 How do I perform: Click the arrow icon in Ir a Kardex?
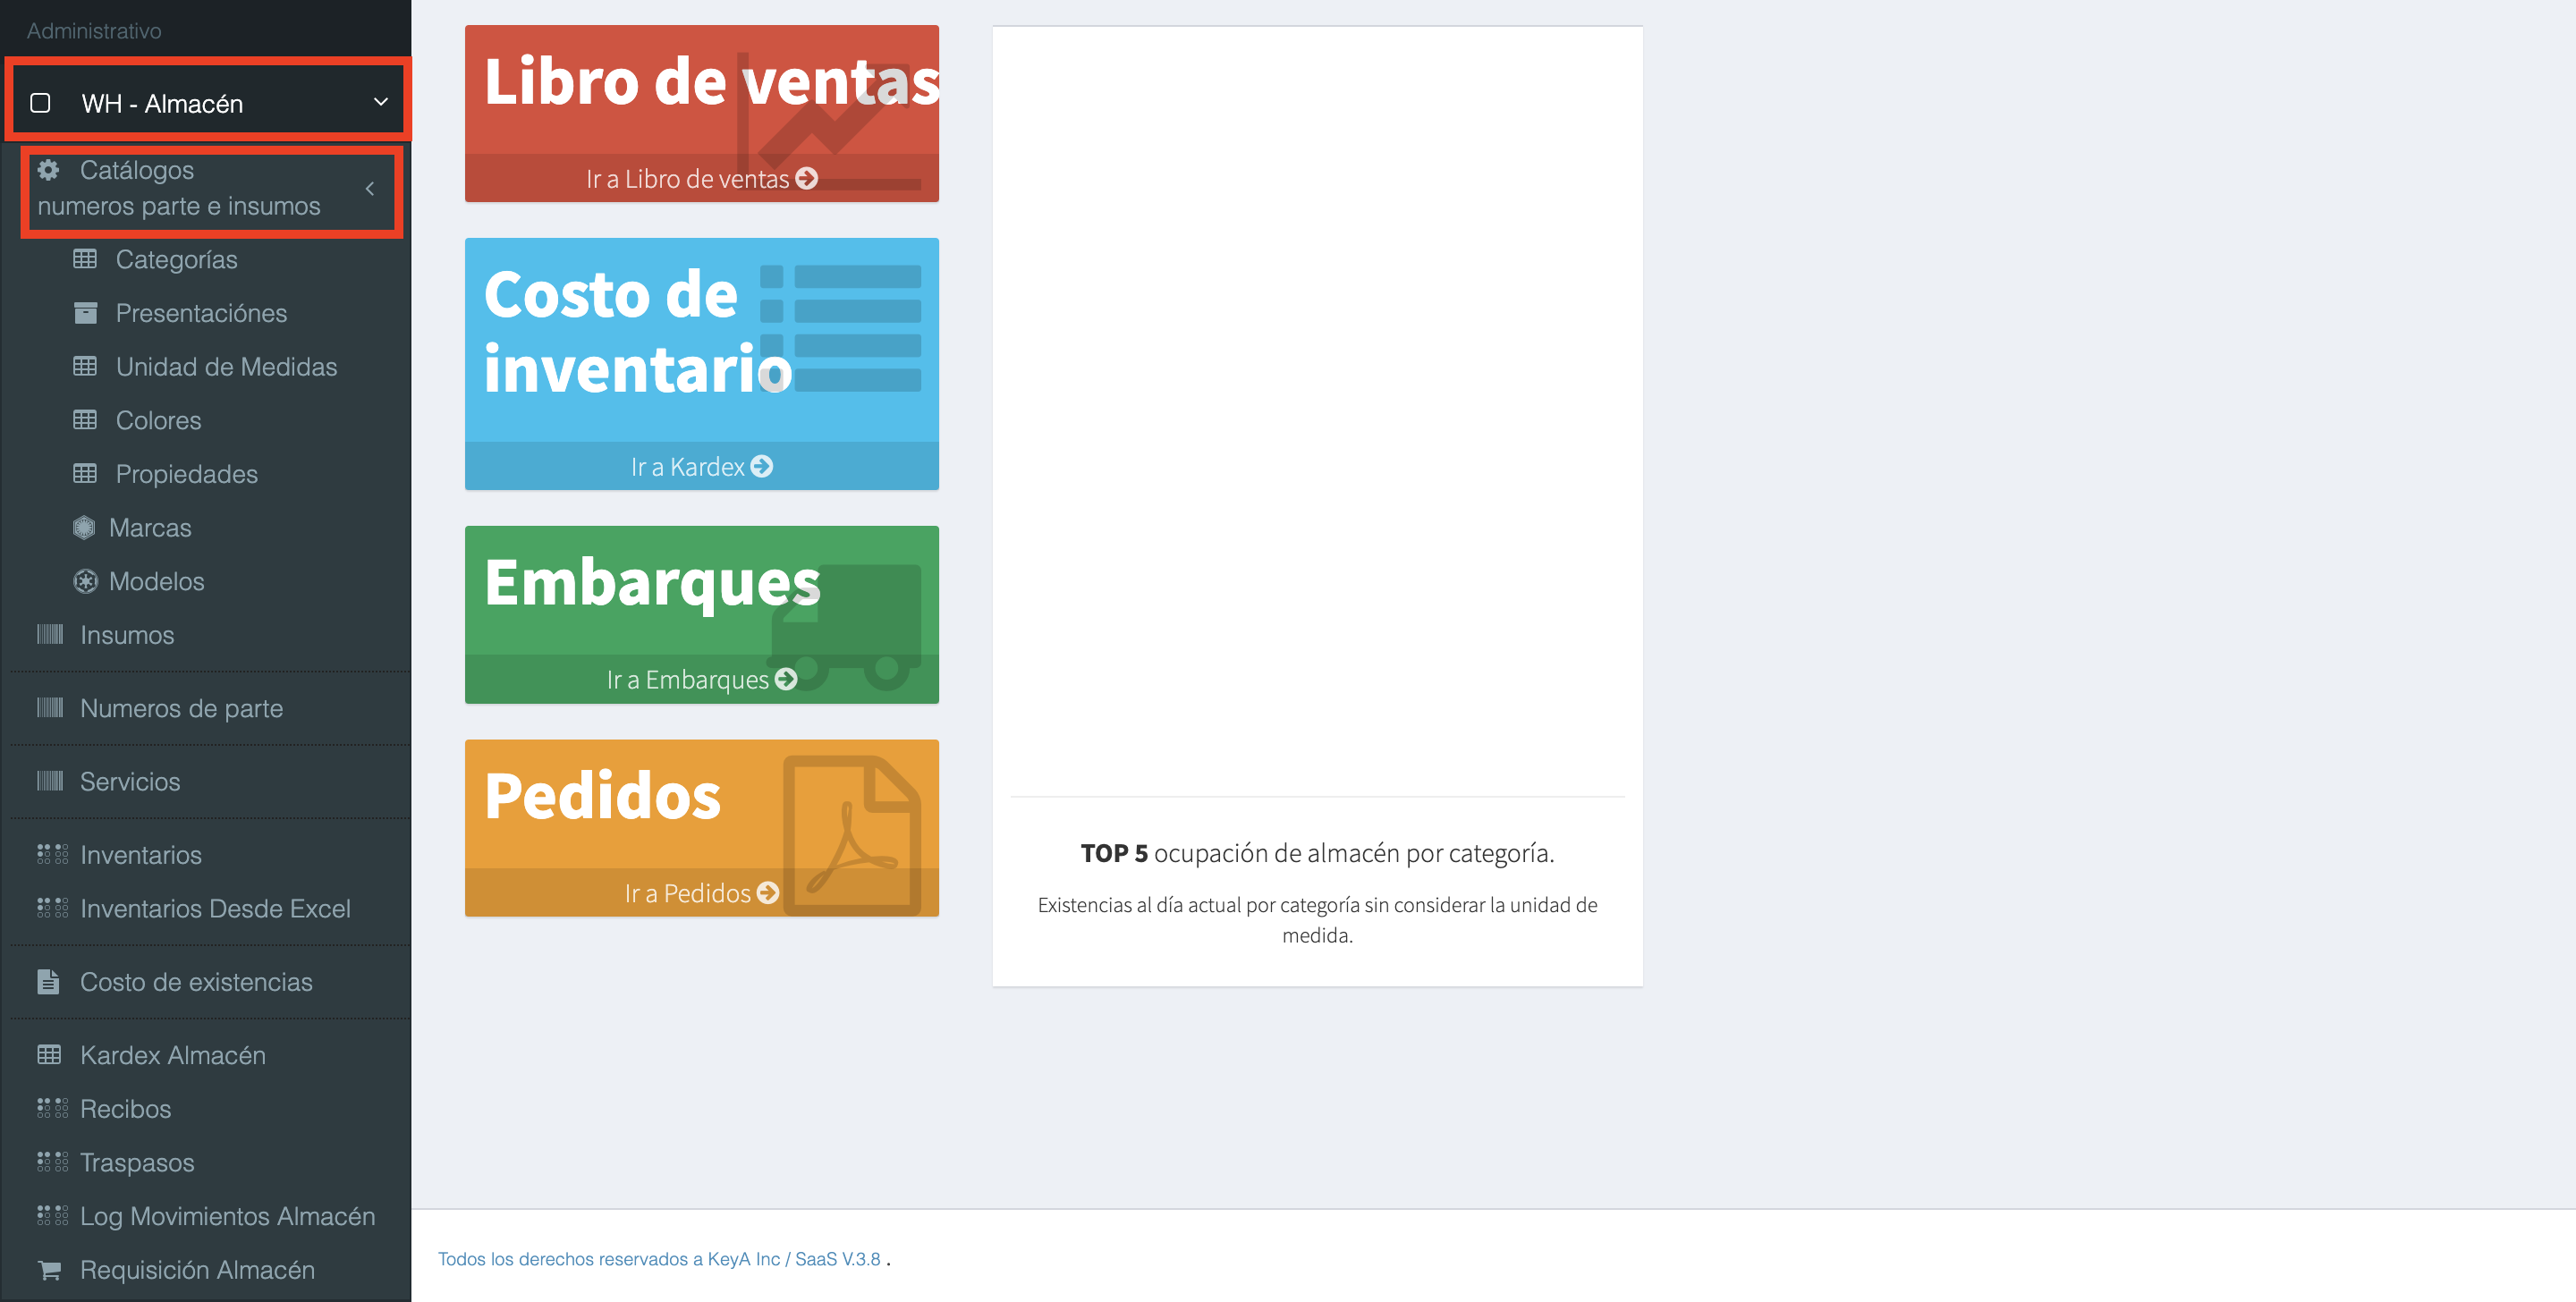pyautogui.click(x=762, y=467)
